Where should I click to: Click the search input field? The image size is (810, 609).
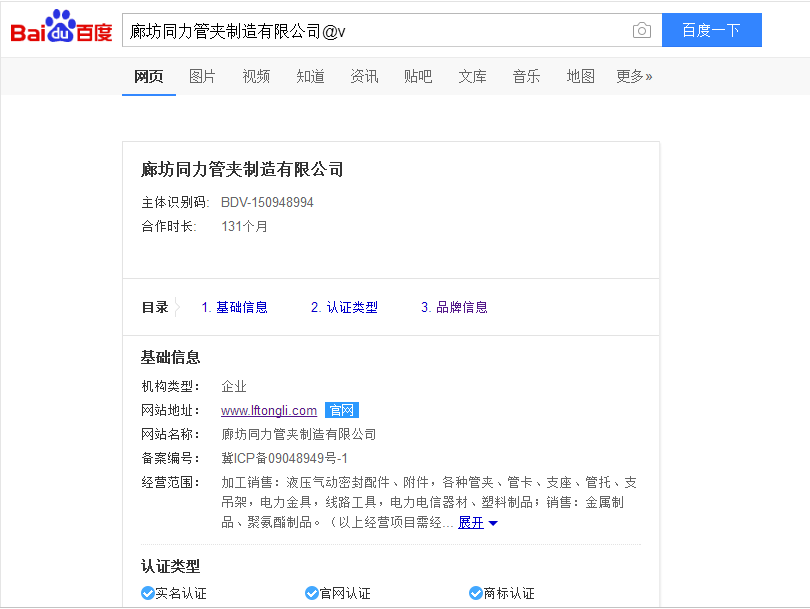pos(375,31)
